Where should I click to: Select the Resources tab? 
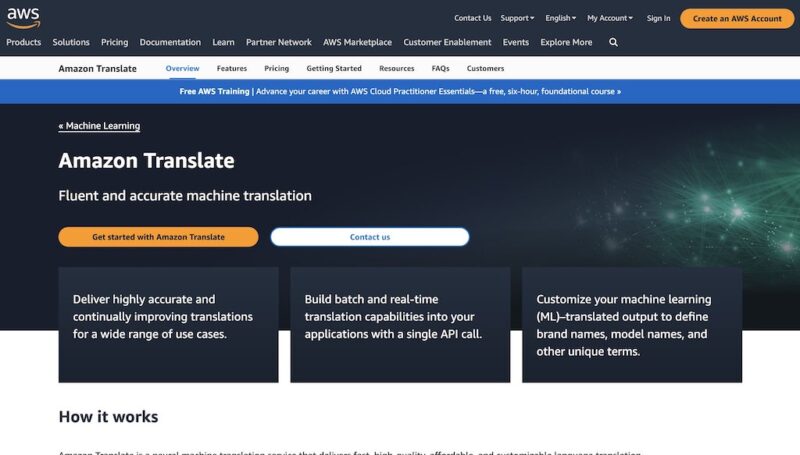tap(396, 68)
